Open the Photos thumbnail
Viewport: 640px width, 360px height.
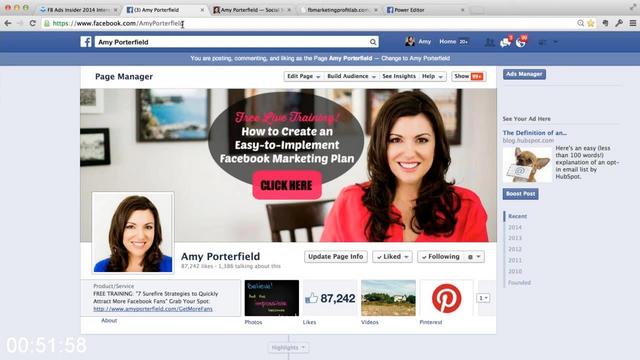[x=271, y=298]
